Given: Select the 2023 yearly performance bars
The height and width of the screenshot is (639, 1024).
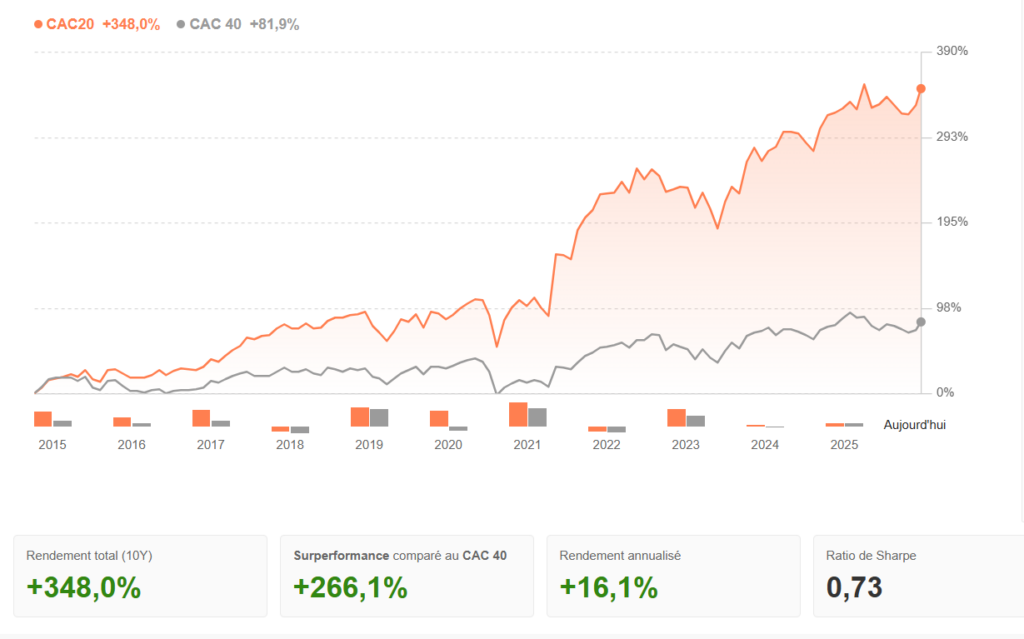Looking at the screenshot, I should (x=686, y=418).
